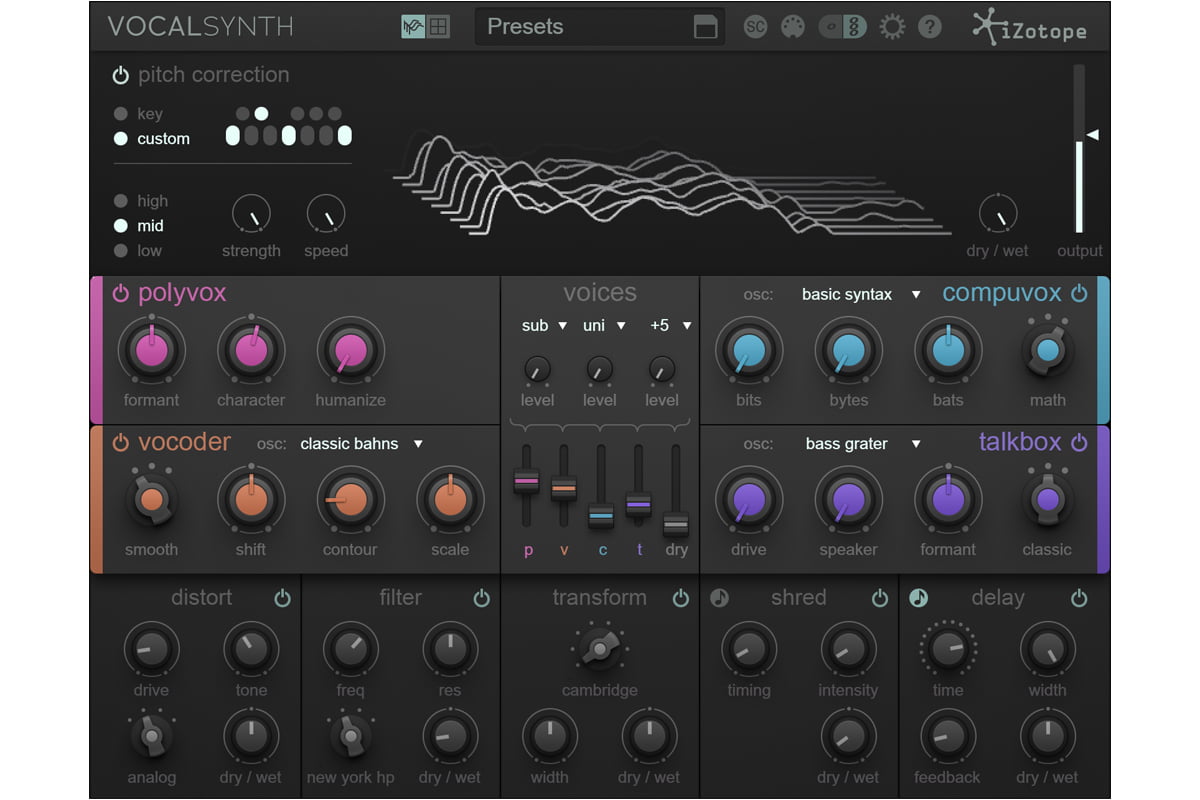Click the talkbox classic mode selector
The image size is (1200, 800).
click(x=1047, y=499)
